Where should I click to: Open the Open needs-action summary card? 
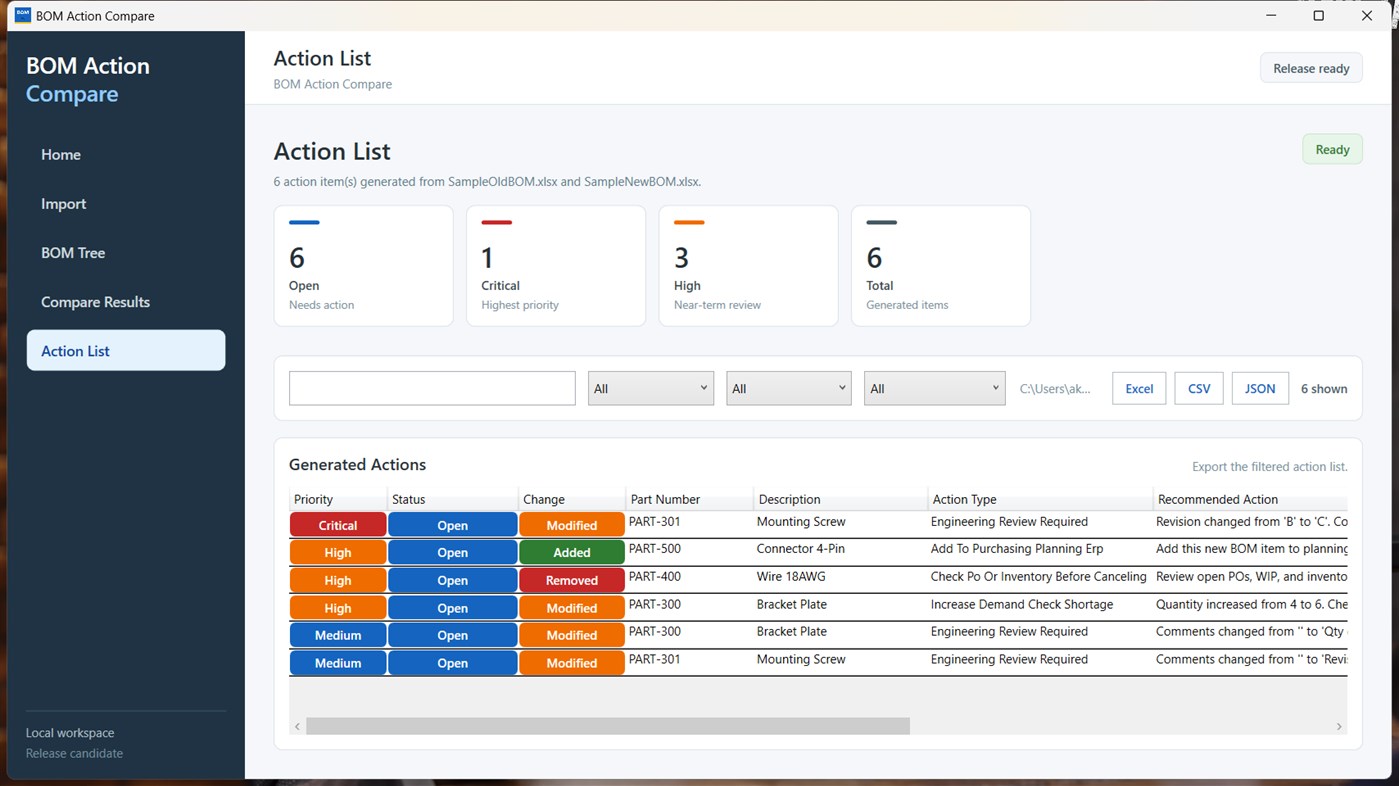point(364,266)
